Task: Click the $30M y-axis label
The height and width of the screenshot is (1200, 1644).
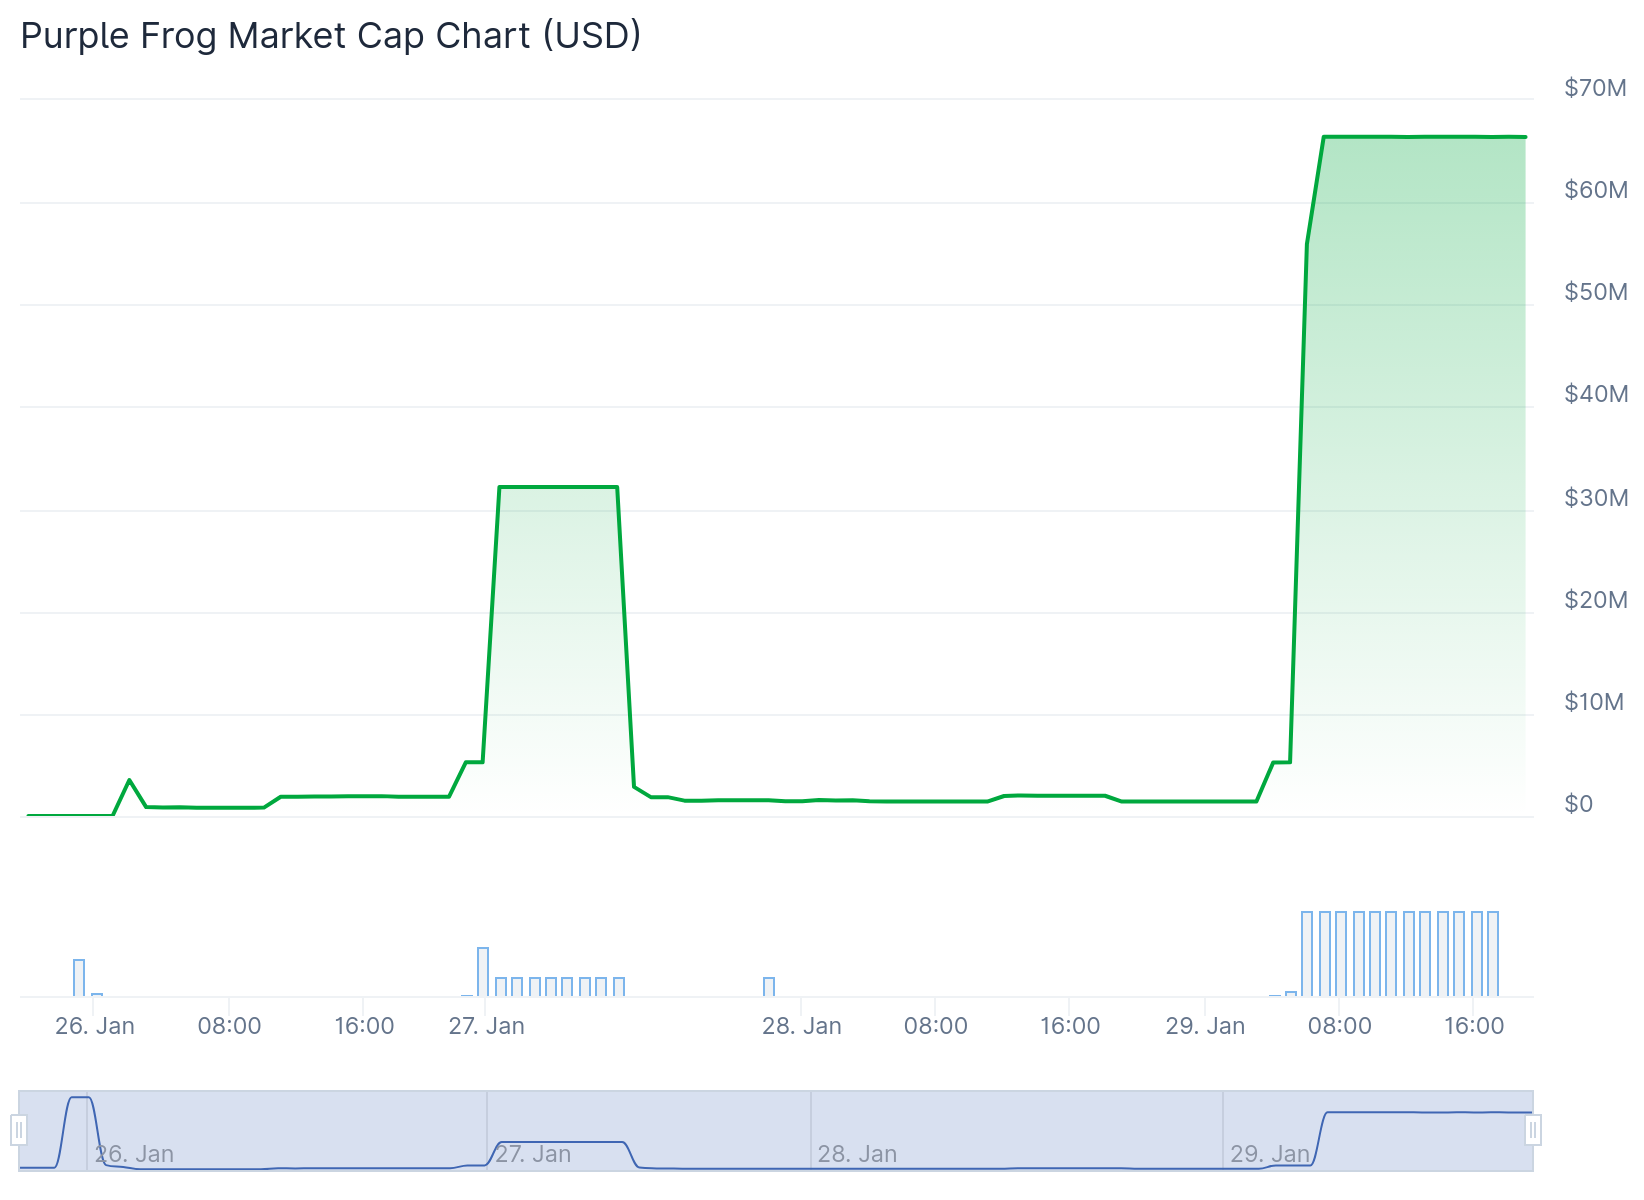Action: point(1595,497)
